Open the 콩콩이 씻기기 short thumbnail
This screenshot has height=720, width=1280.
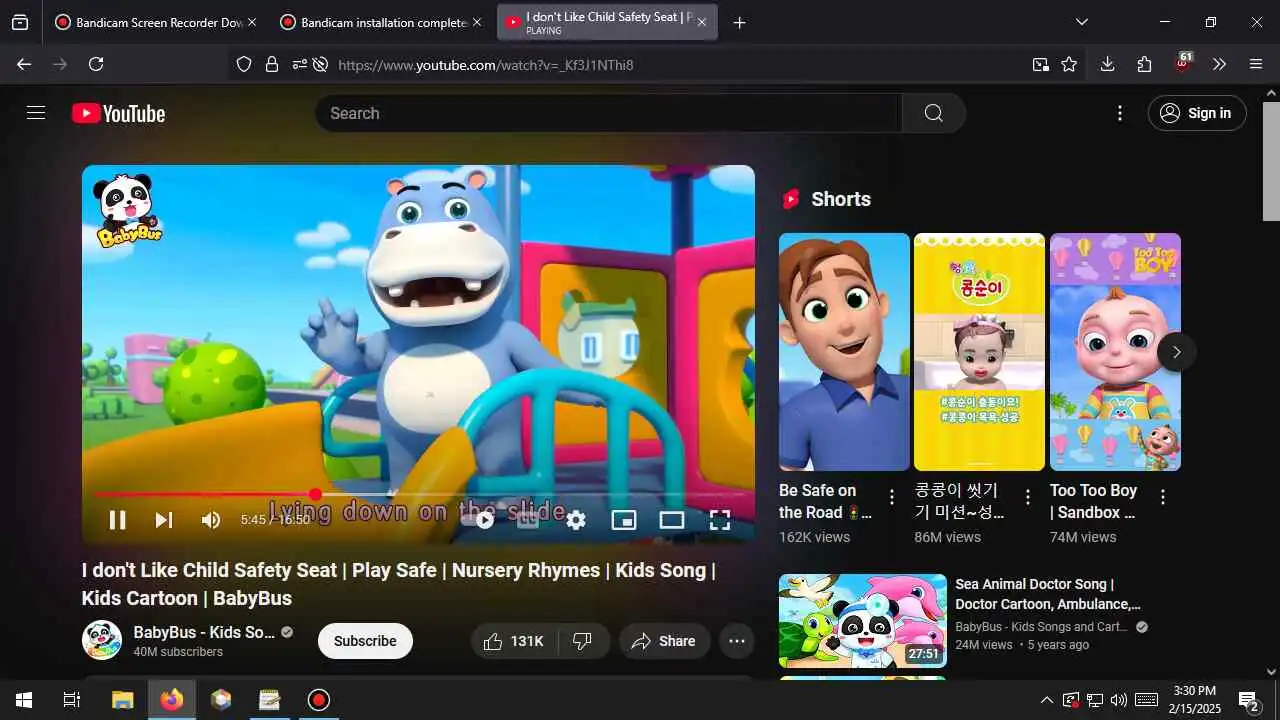979,352
